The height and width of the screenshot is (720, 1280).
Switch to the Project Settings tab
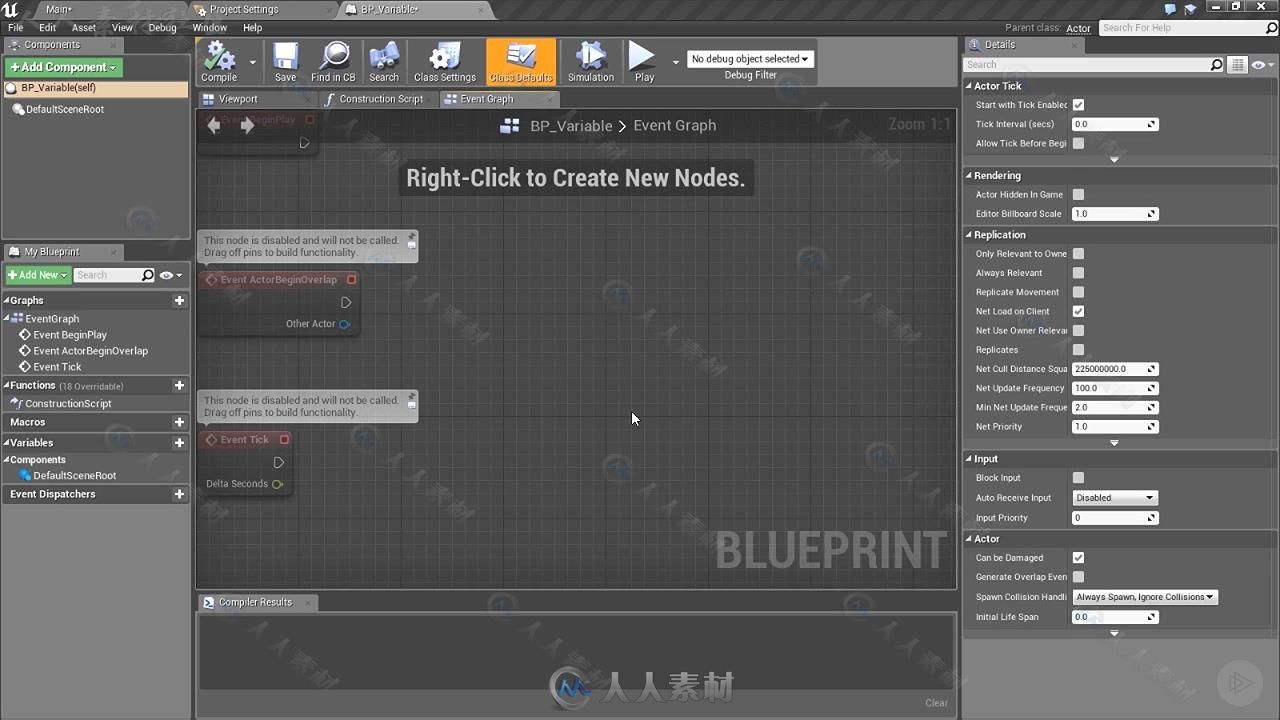(243, 9)
